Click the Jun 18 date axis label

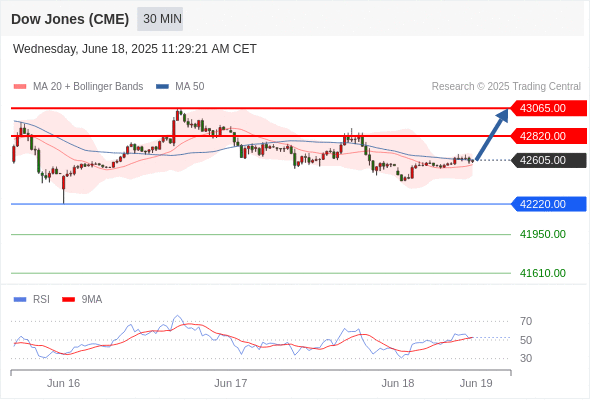click(398, 383)
